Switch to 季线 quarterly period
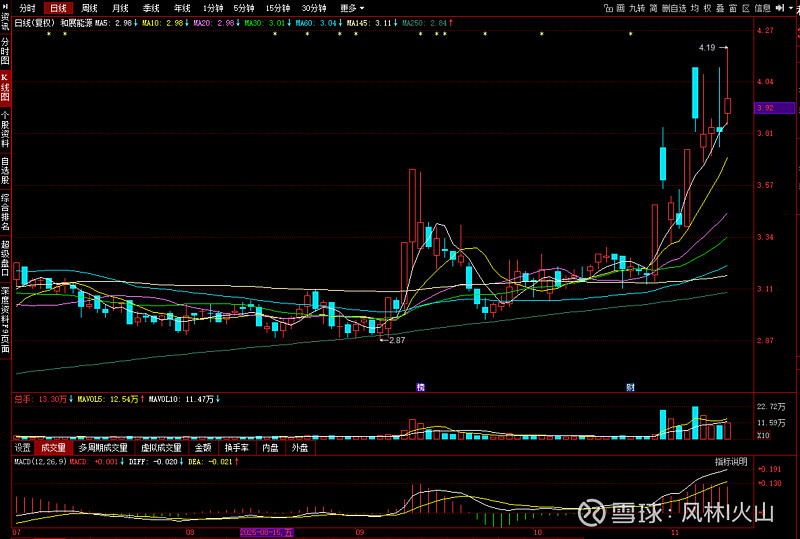 151,8
